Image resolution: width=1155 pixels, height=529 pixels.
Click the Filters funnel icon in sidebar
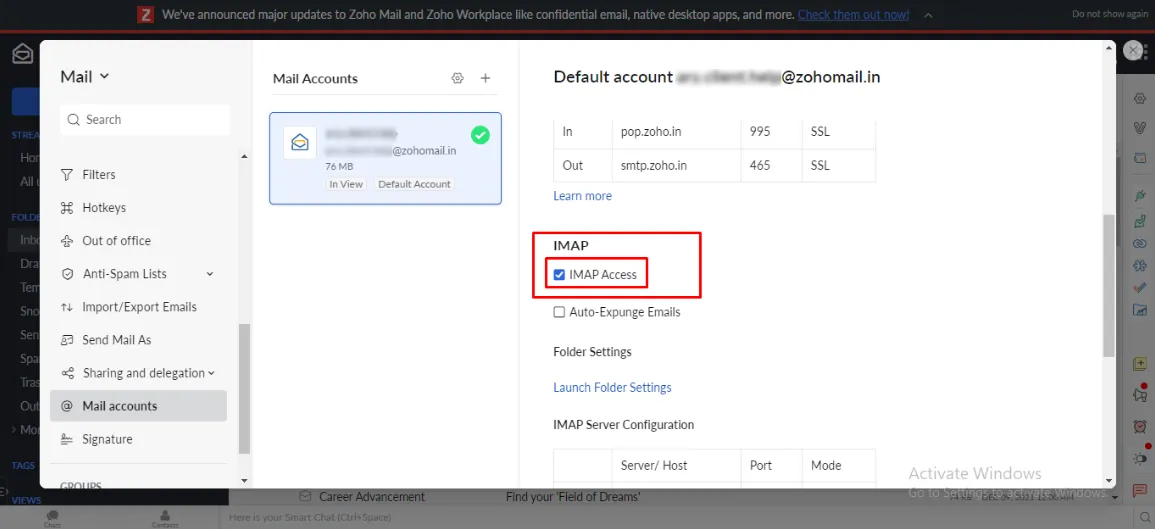coord(68,175)
